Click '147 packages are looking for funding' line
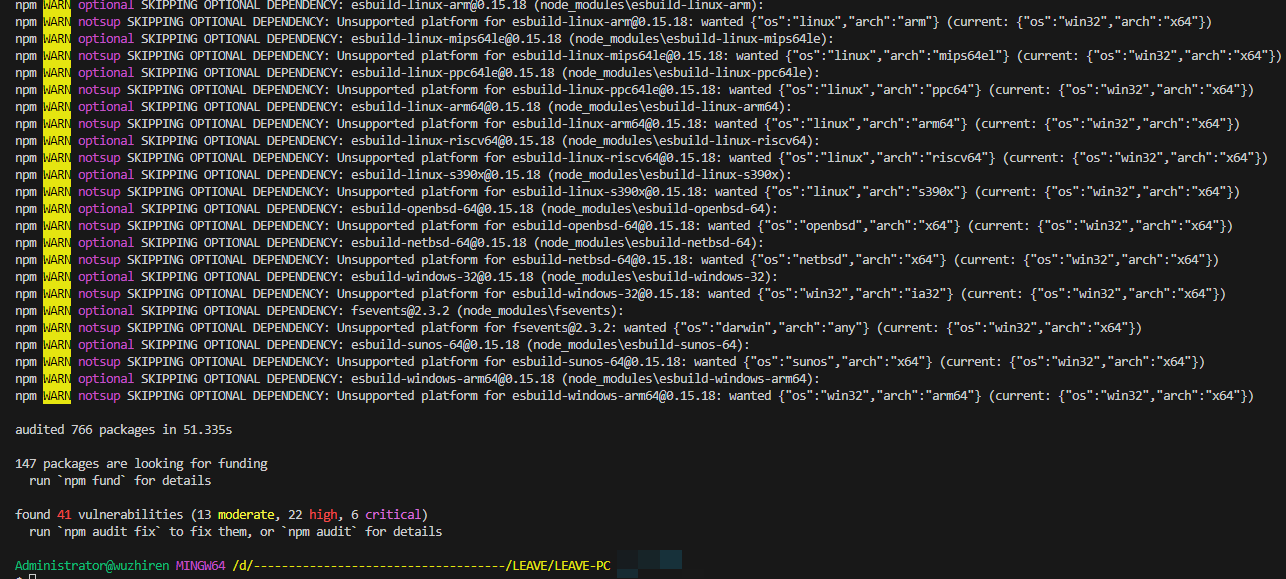Image resolution: width=1286 pixels, height=579 pixels. (x=141, y=464)
